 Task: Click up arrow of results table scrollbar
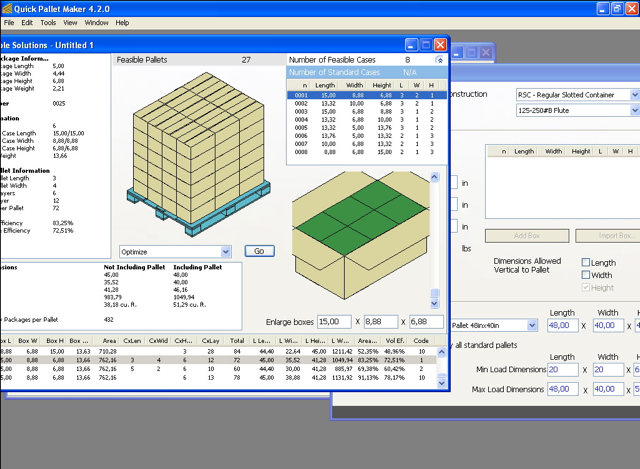[x=442, y=352]
